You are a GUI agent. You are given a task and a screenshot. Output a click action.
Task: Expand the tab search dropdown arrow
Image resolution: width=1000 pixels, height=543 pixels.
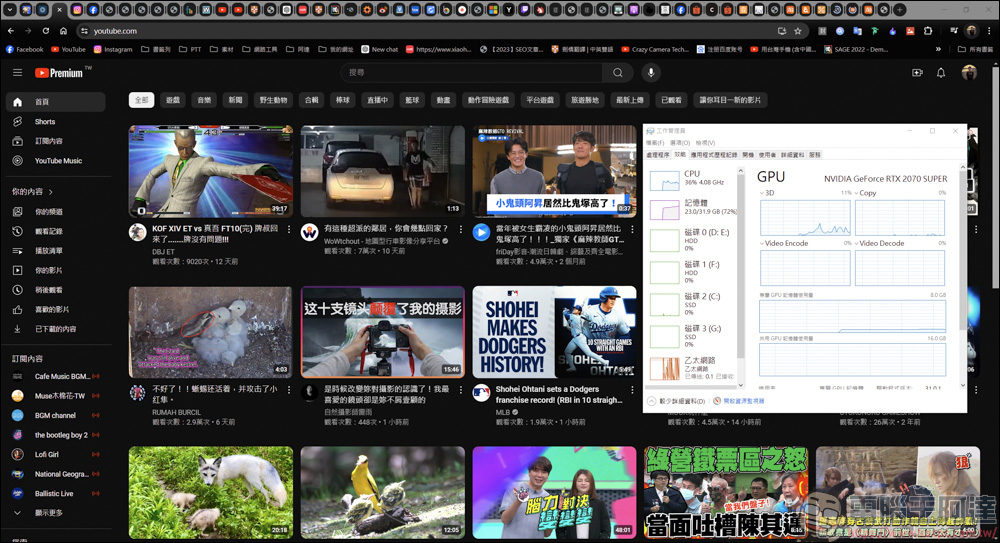pos(10,10)
